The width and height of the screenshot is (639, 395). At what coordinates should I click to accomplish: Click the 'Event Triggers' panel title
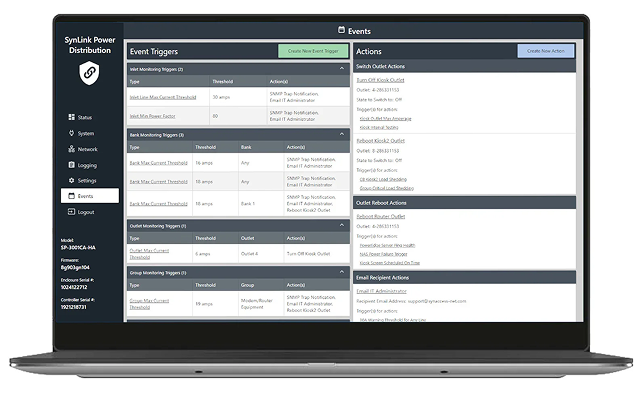coord(154,52)
